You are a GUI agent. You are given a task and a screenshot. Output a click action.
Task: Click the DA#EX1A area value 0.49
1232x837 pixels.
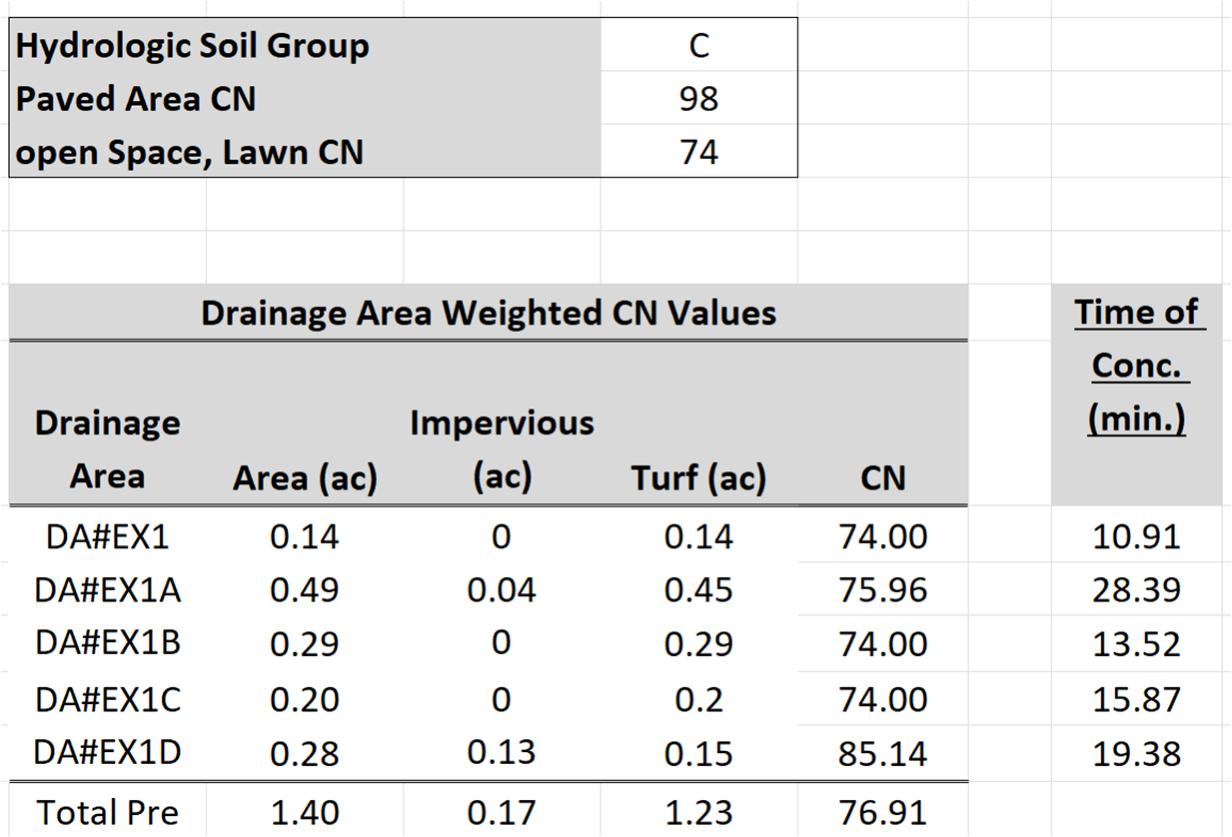pyautogui.click(x=304, y=591)
